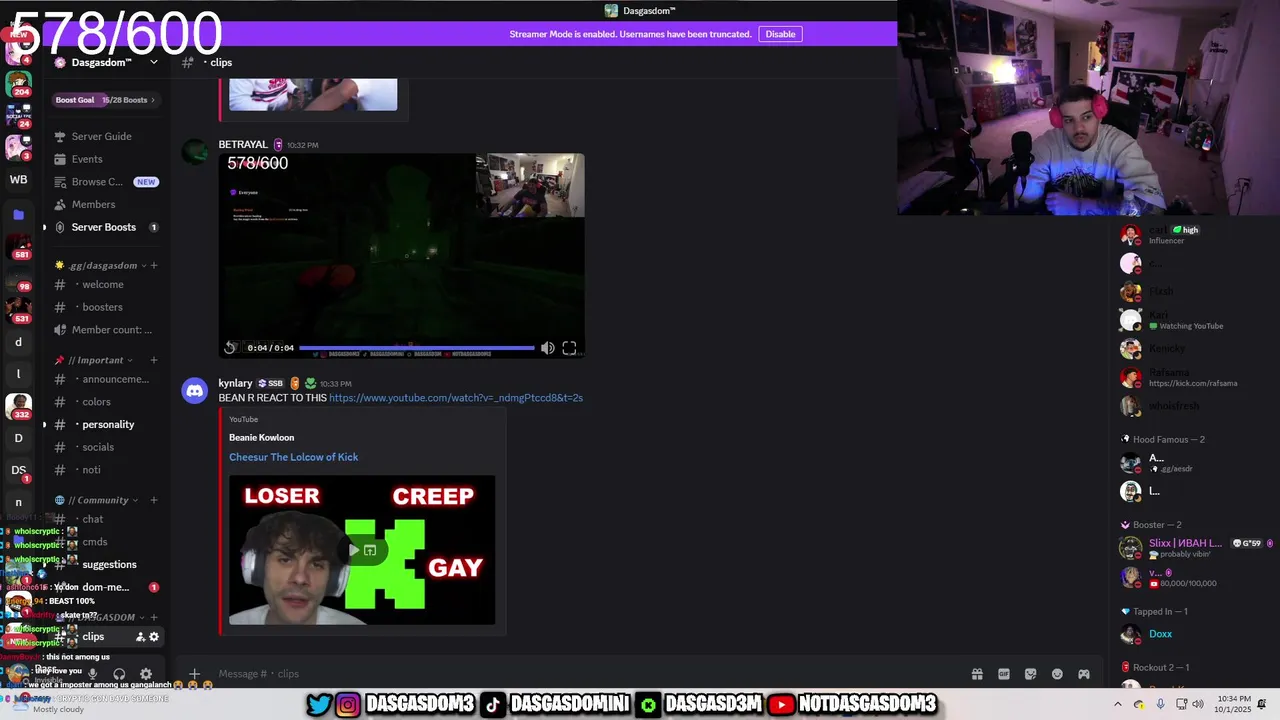Edit clips channel with the gear icon
Image resolution: width=1280 pixels, height=720 pixels.
(x=154, y=637)
